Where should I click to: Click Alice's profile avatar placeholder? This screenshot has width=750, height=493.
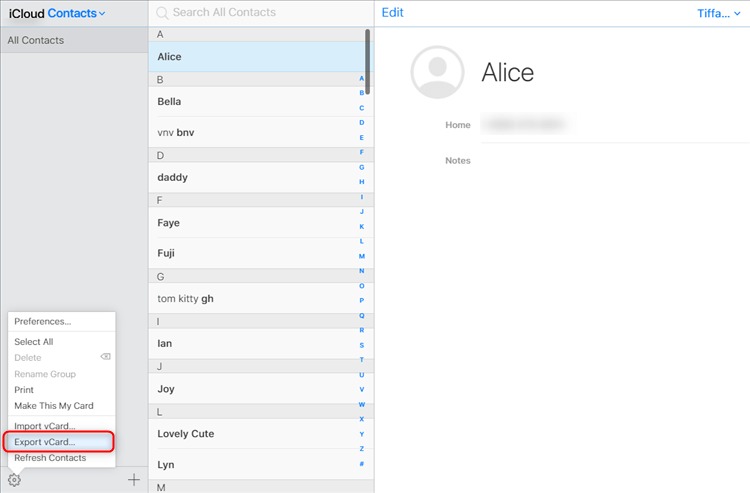click(x=436, y=72)
